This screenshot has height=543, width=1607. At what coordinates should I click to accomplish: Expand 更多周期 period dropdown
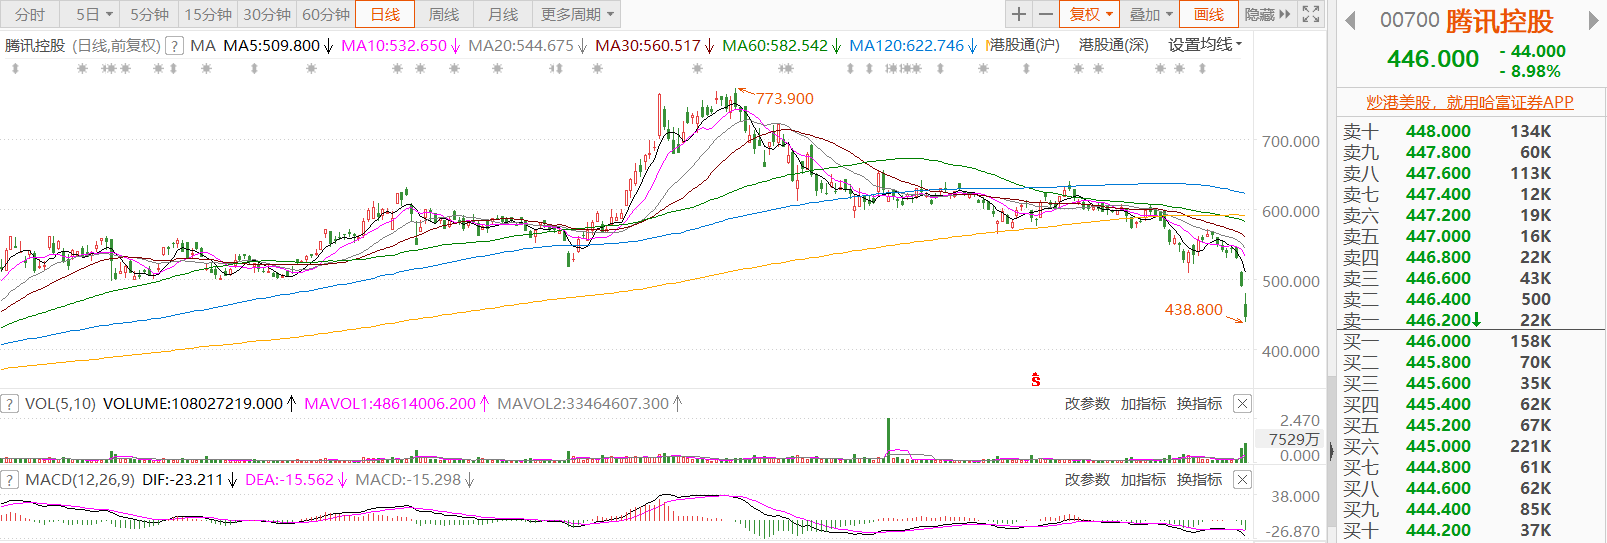(x=577, y=14)
